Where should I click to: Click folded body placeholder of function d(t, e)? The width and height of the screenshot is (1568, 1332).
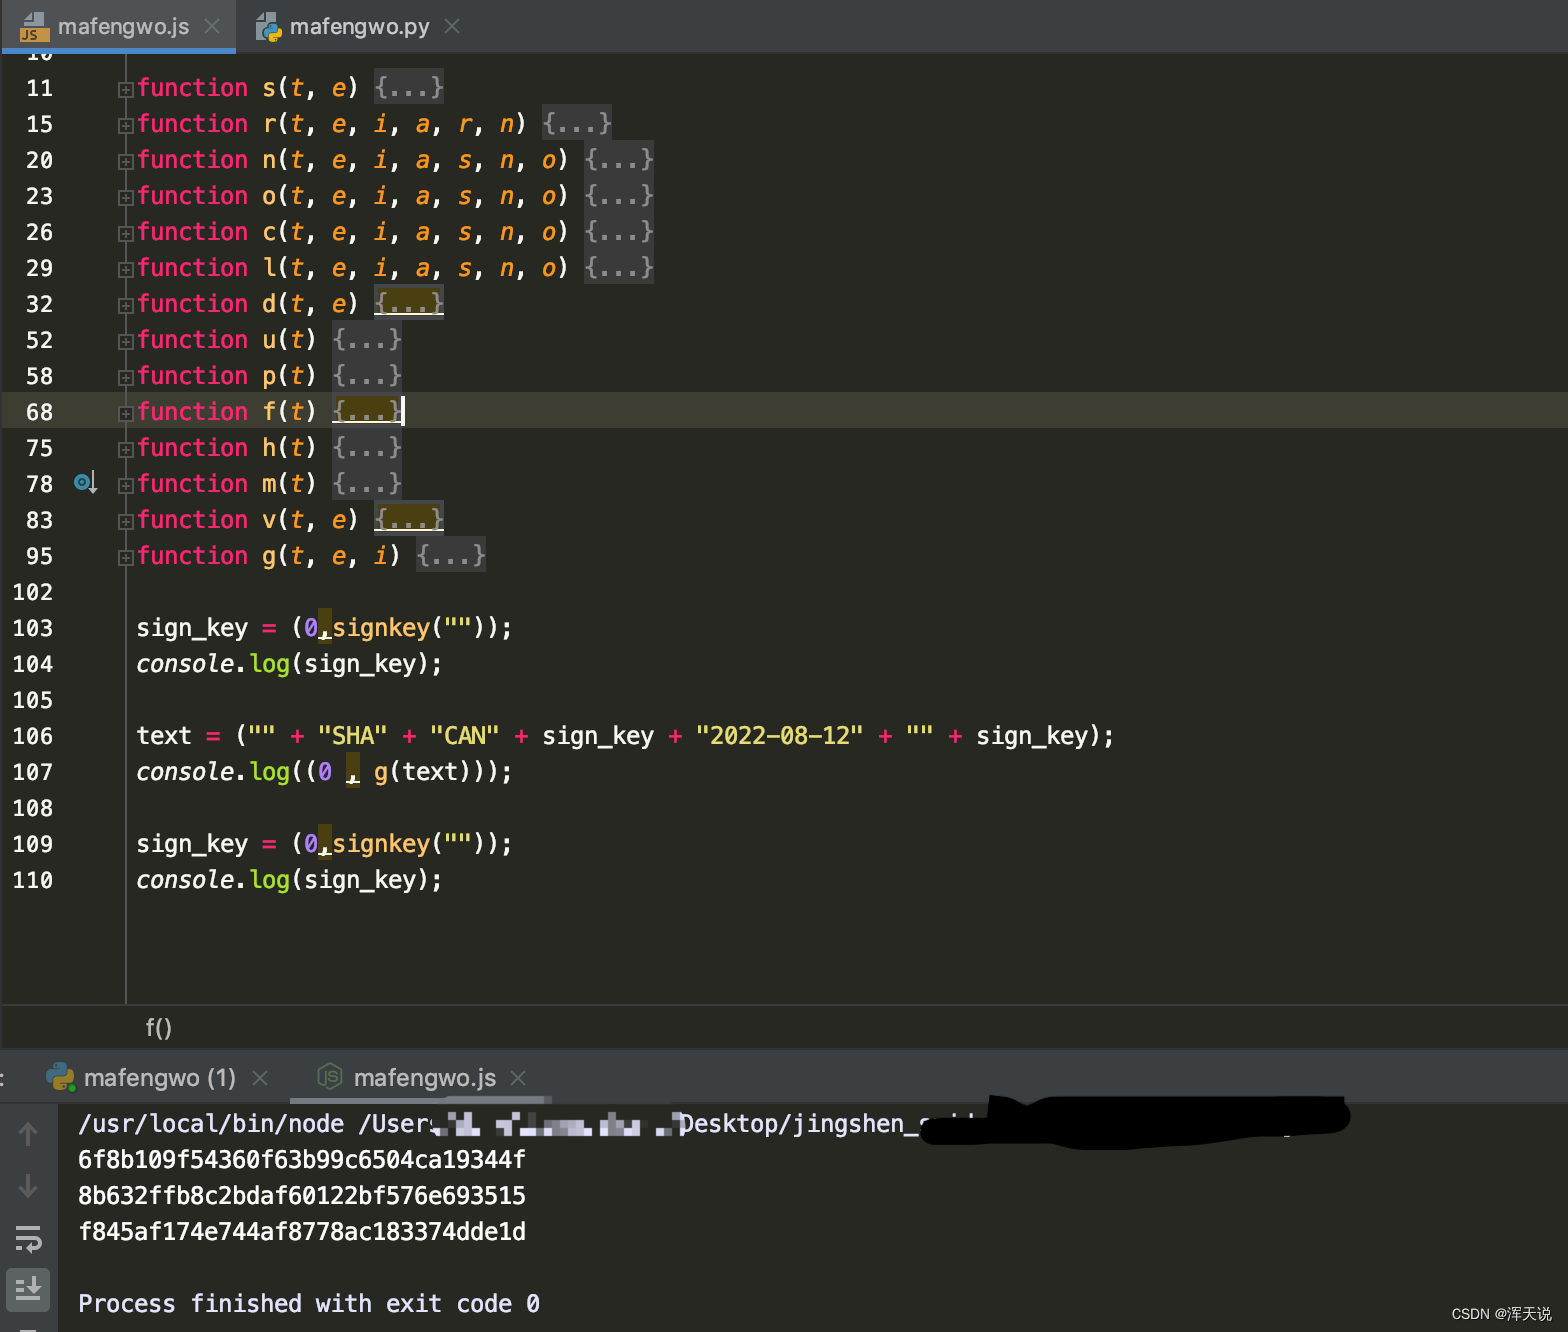pos(409,303)
